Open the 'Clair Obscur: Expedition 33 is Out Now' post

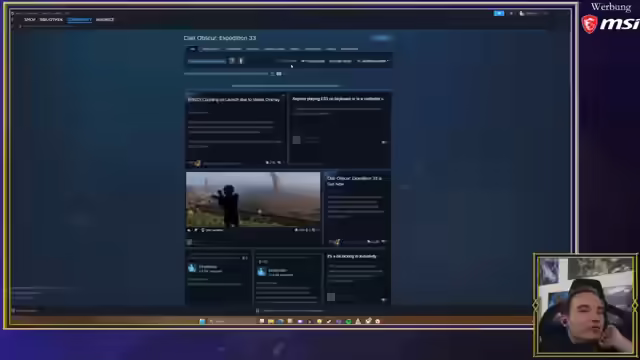coord(354,181)
